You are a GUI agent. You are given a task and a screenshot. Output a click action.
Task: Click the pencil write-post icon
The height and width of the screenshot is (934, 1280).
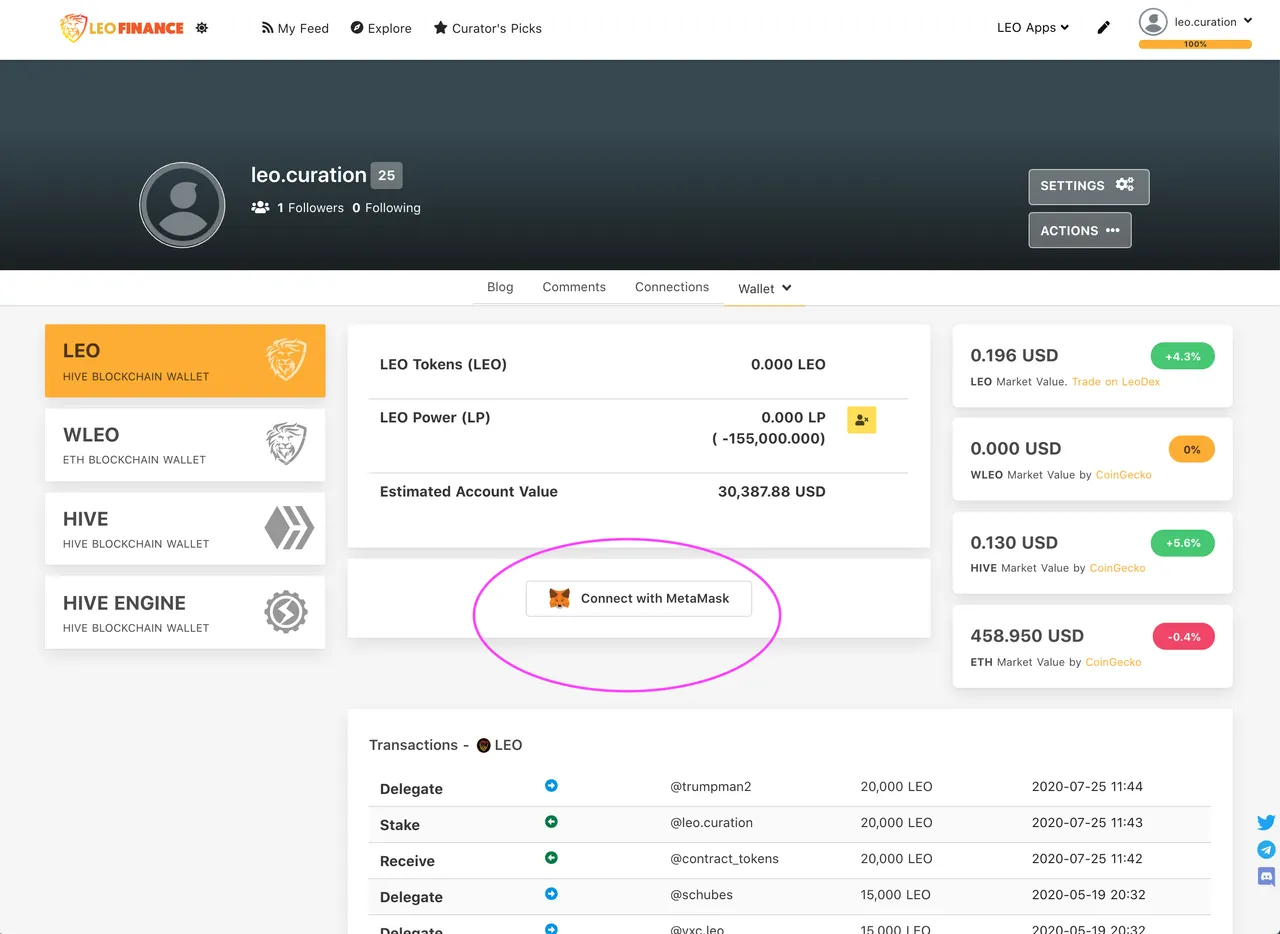click(1104, 28)
